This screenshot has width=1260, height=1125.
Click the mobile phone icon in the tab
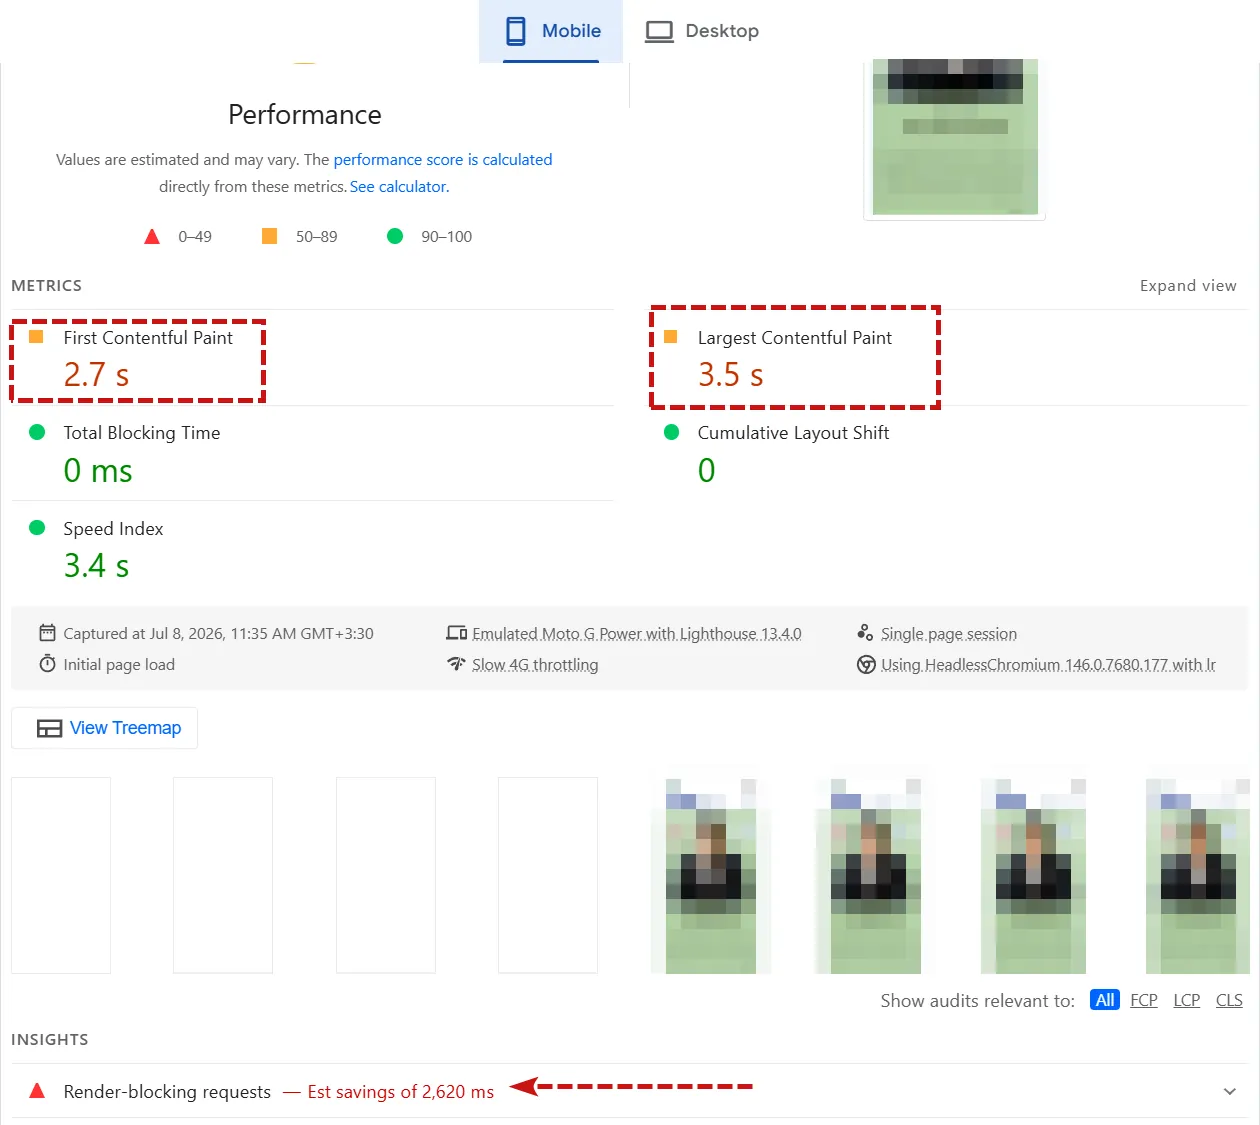tap(516, 31)
